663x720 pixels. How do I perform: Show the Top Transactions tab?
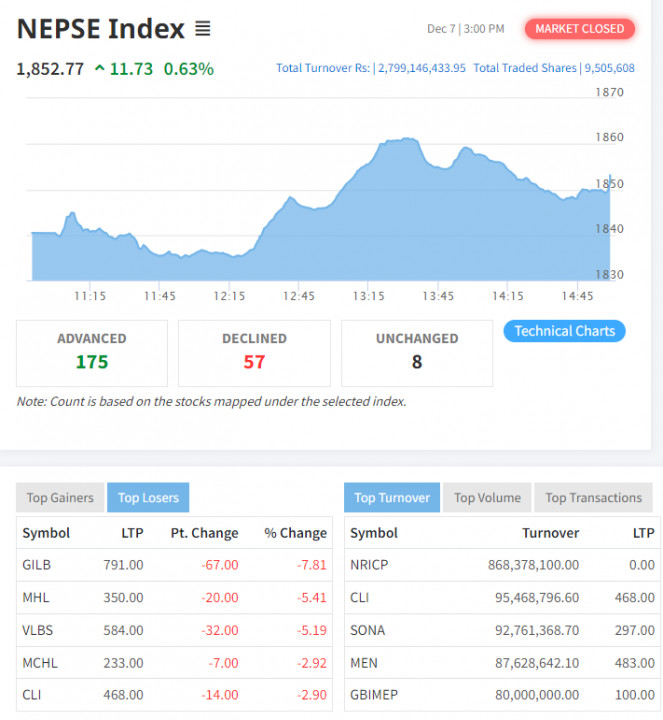tap(593, 497)
